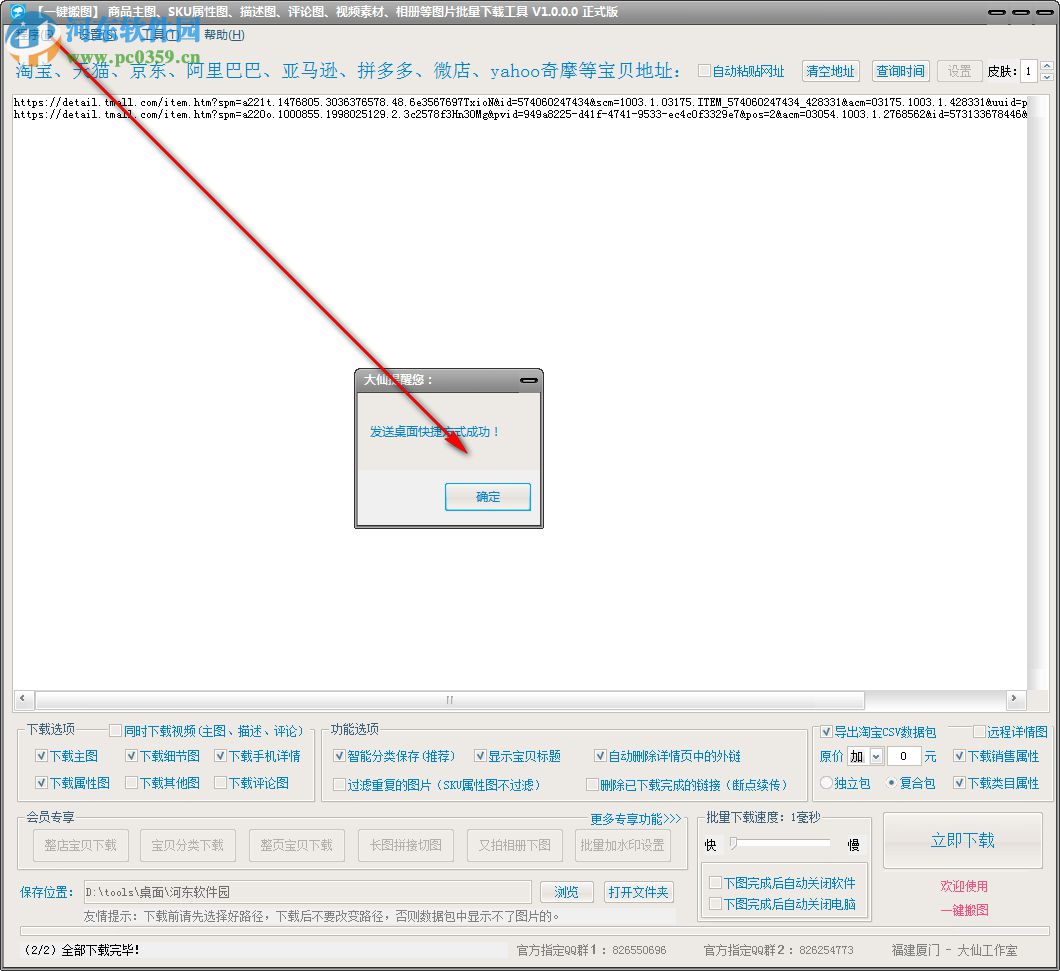
Task: Increase the 皮肤 value with the up arrow
Action: click(x=1046, y=66)
